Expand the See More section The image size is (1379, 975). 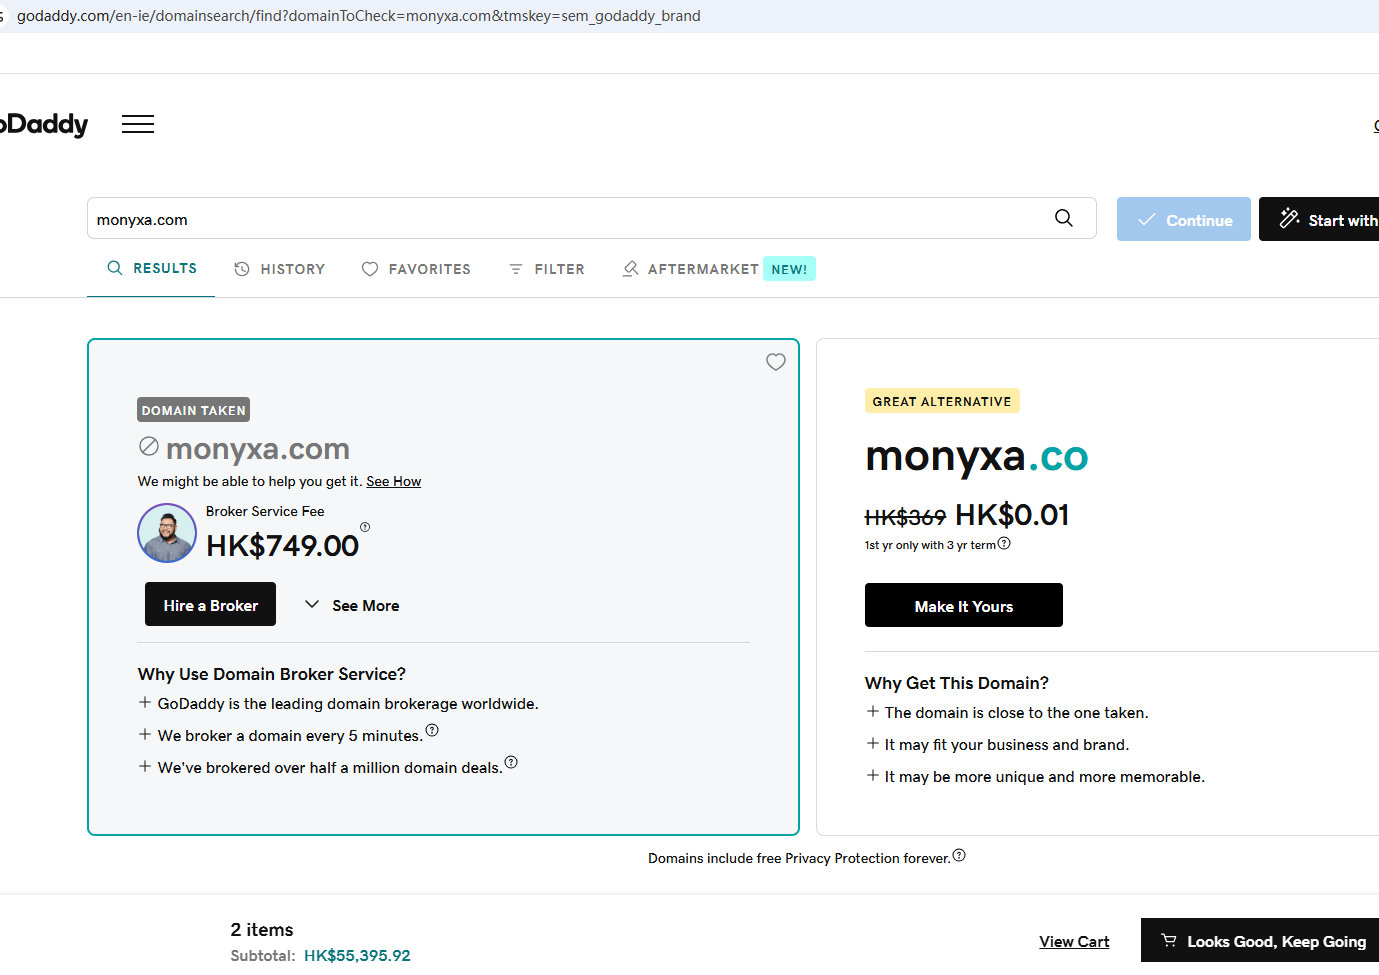(x=352, y=605)
